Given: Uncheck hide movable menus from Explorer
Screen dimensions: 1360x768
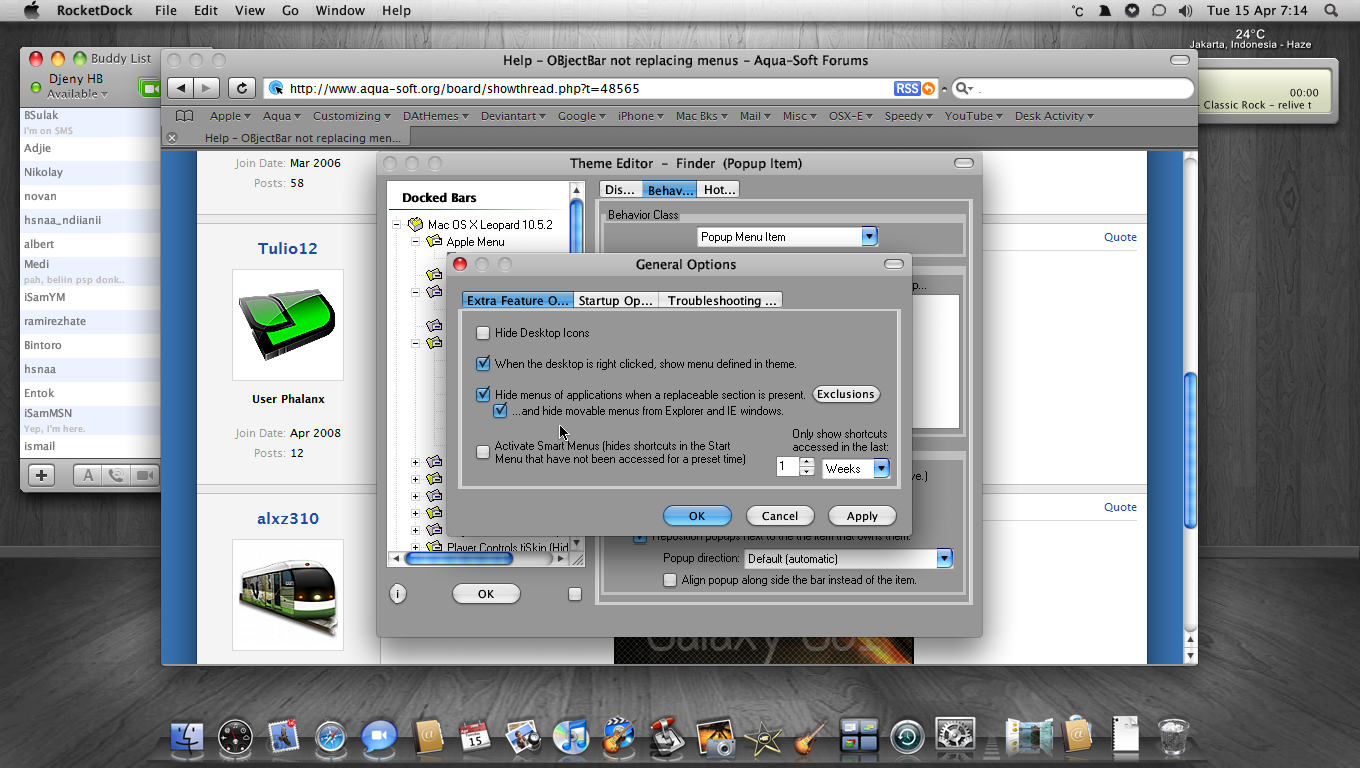Looking at the screenshot, I should coord(500,411).
